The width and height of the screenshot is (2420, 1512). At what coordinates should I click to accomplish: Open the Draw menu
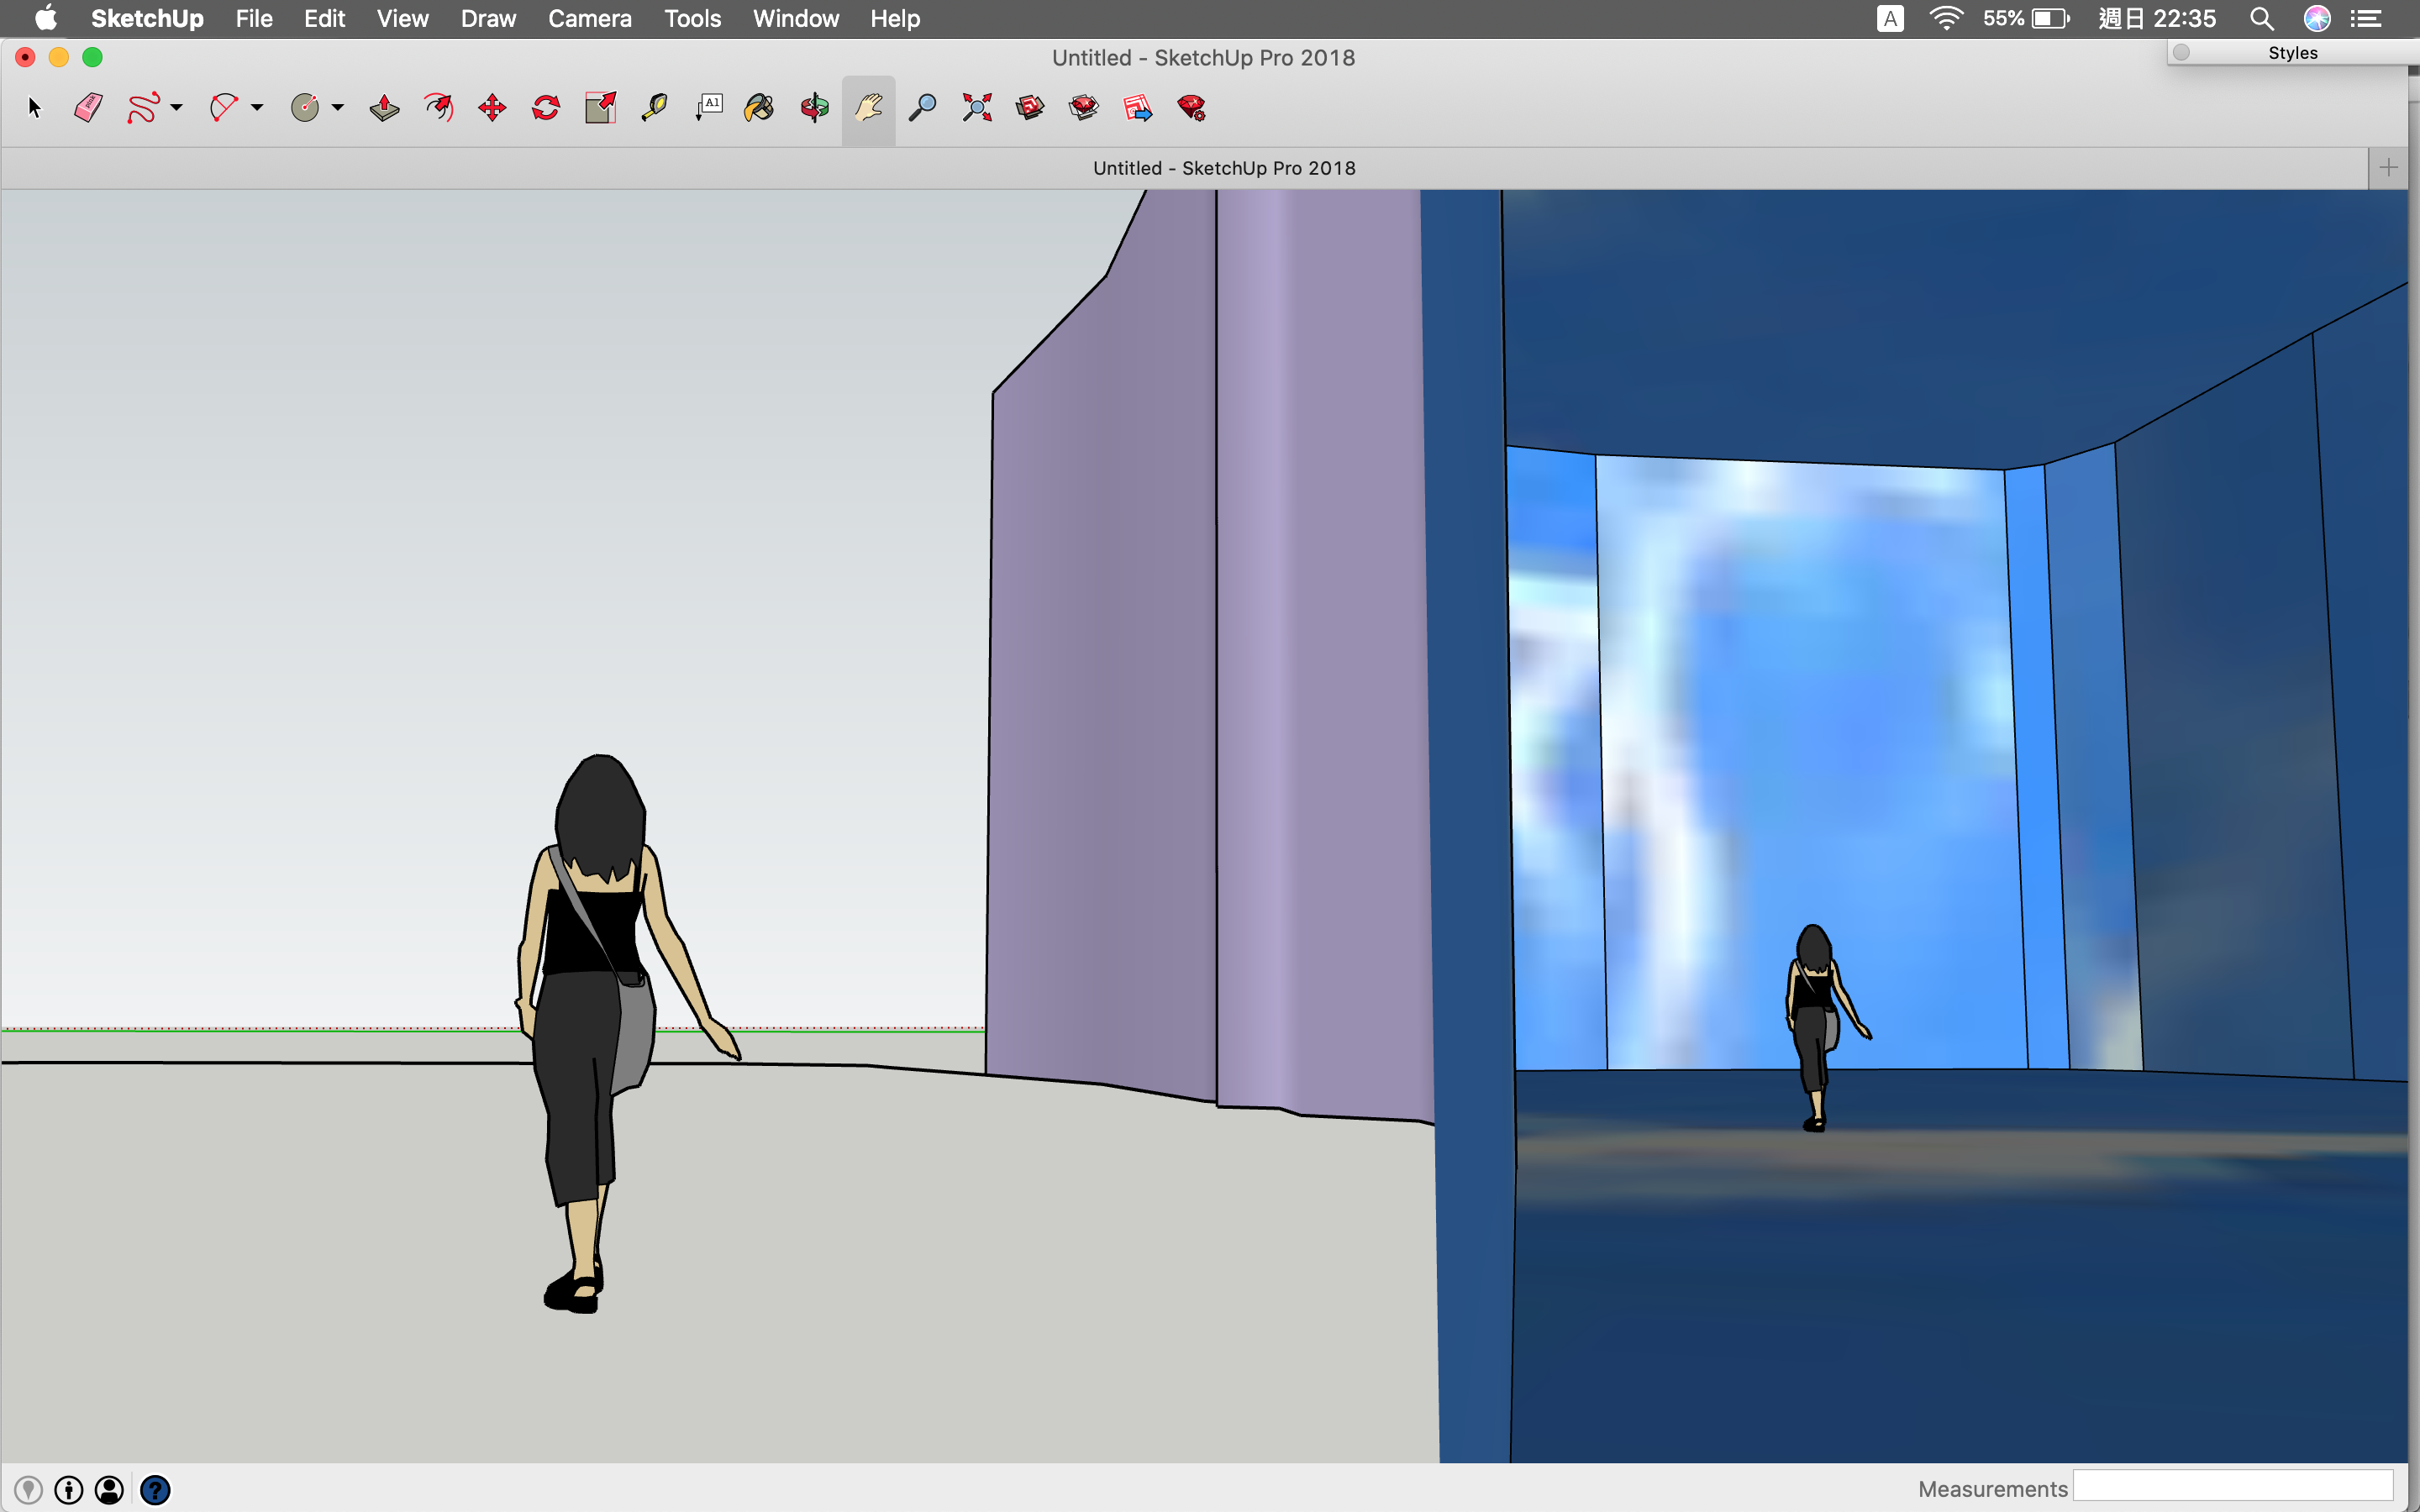pos(488,19)
